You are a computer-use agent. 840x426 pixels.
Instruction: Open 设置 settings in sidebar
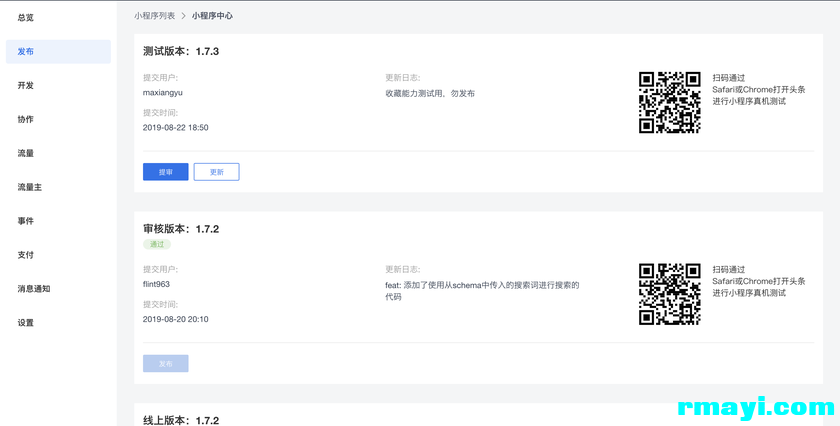click(x=26, y=323)
